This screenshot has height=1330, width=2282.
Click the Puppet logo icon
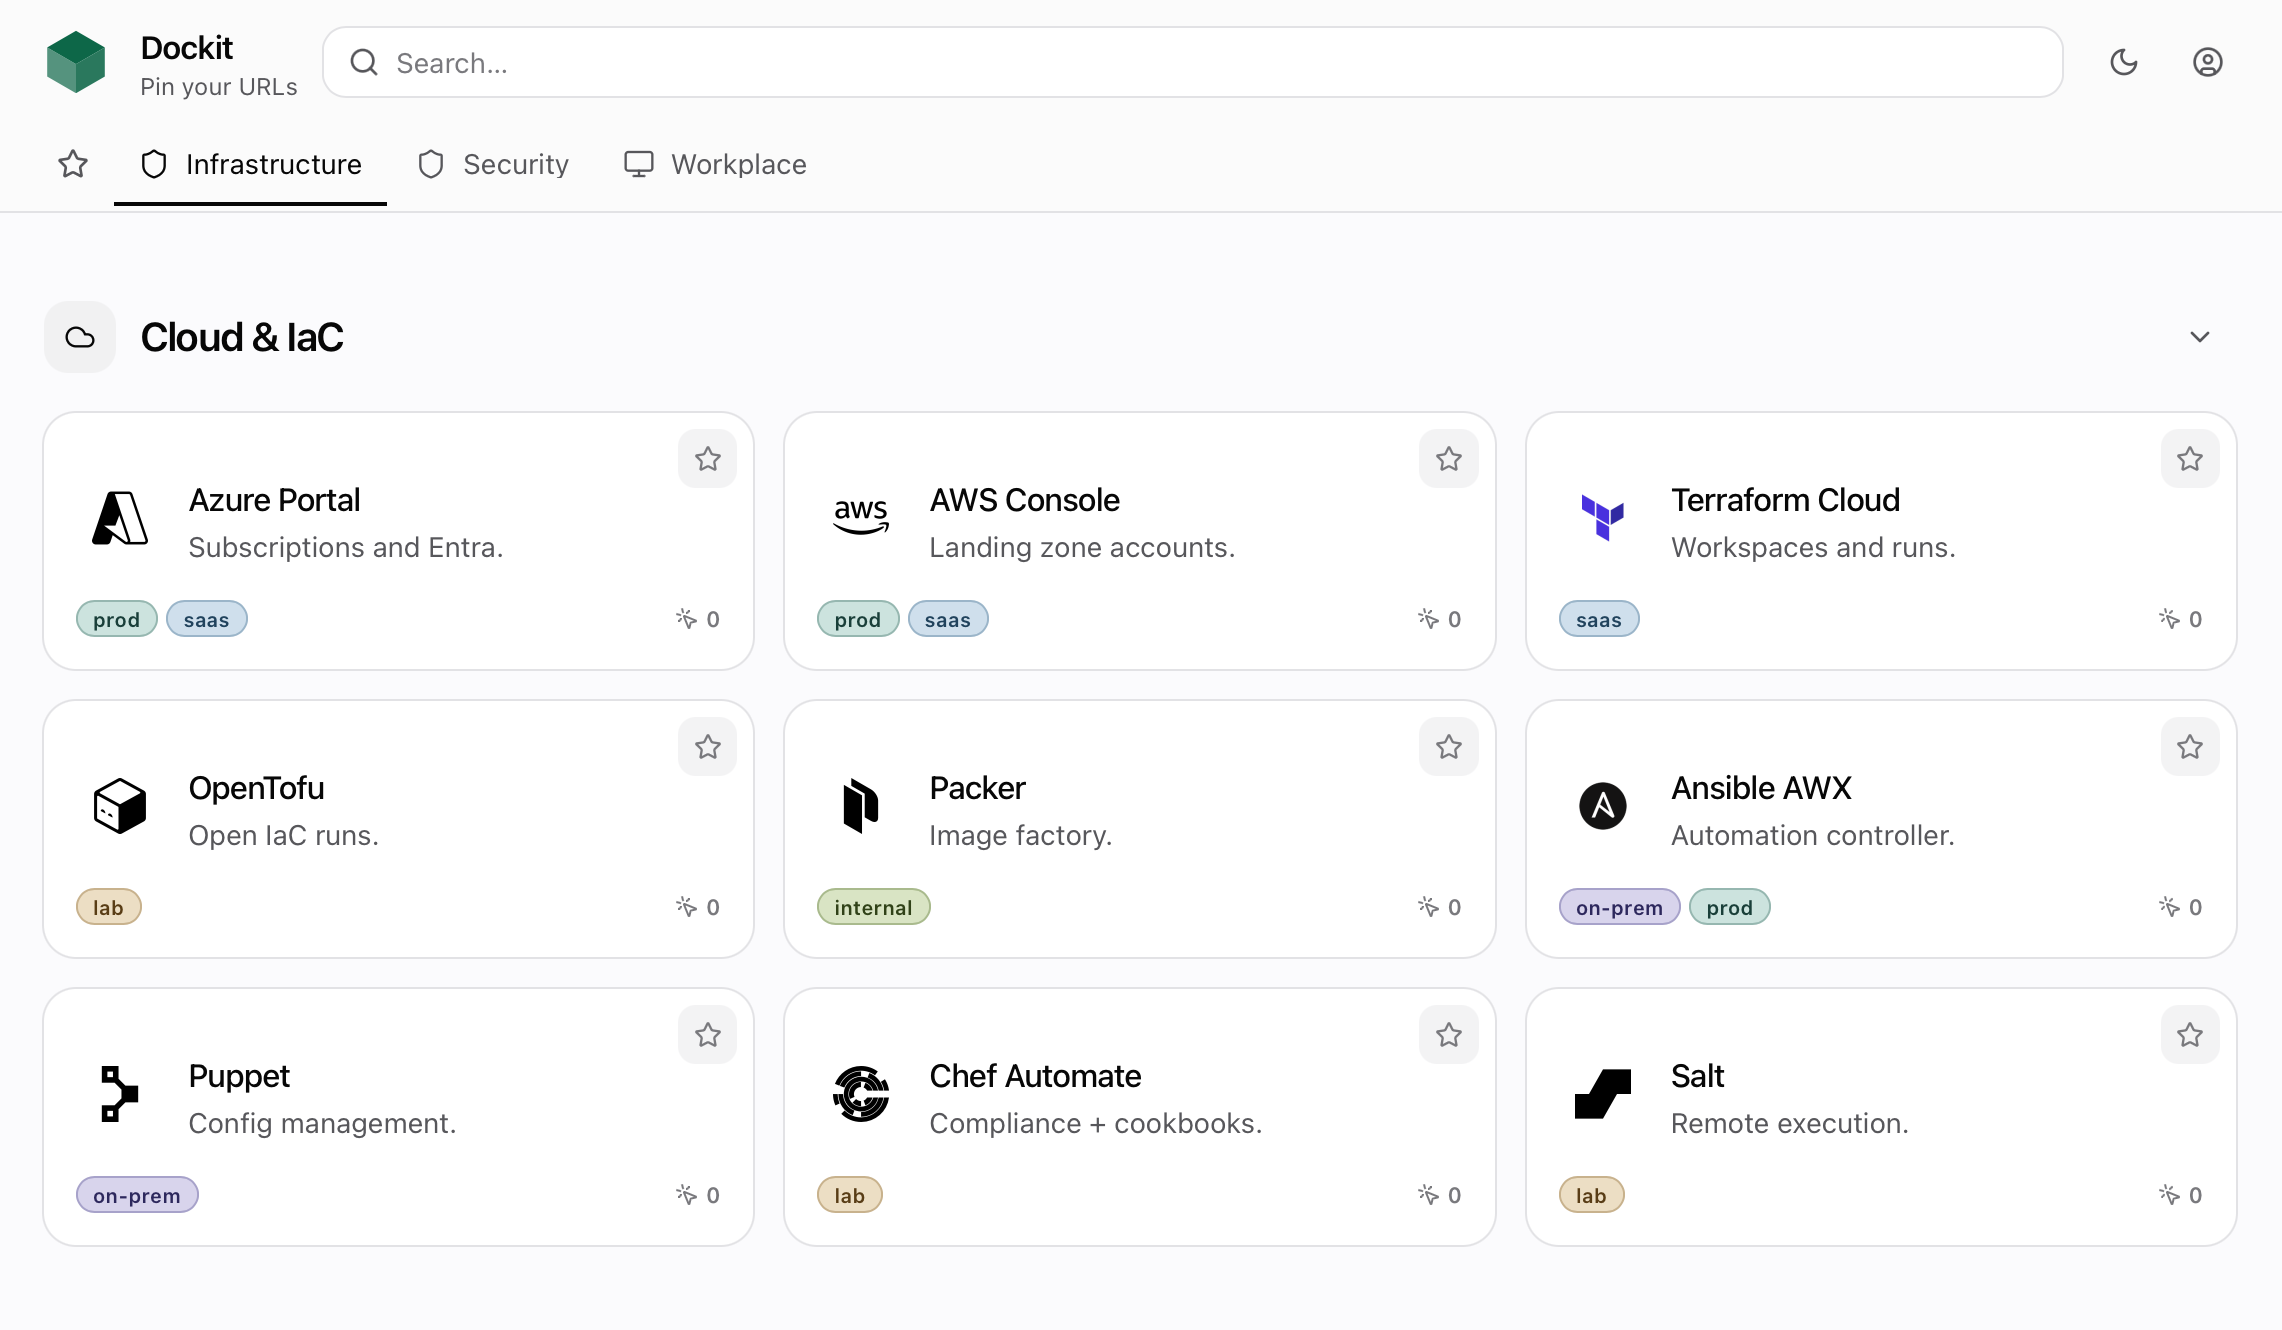click(x=120, y=1094)
